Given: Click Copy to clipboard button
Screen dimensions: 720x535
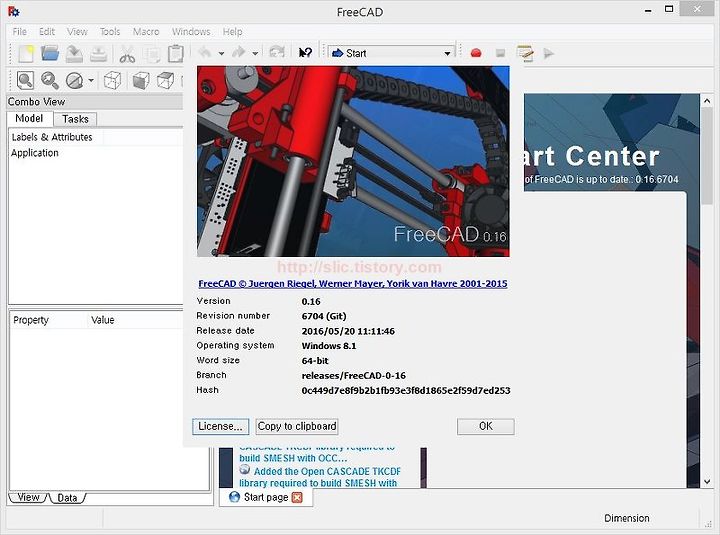Looking at the screenshot, I should point(297,426).
